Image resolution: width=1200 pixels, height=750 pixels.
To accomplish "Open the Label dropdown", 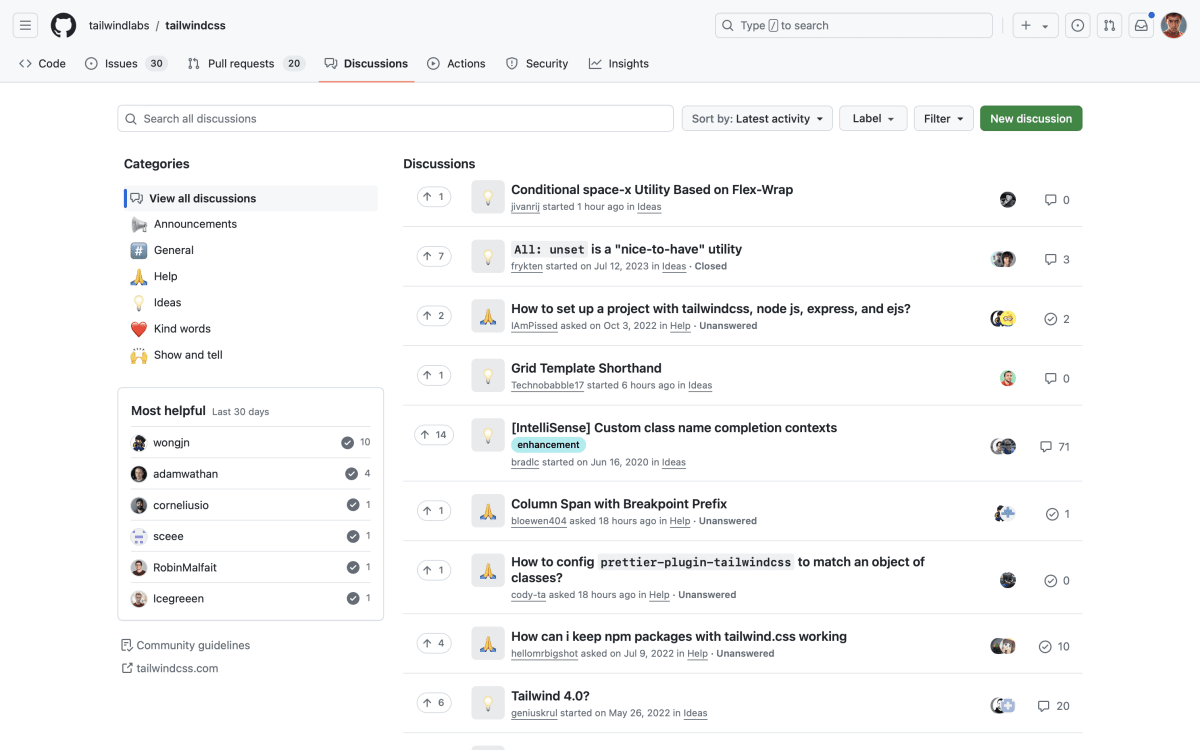I will 873,118.
